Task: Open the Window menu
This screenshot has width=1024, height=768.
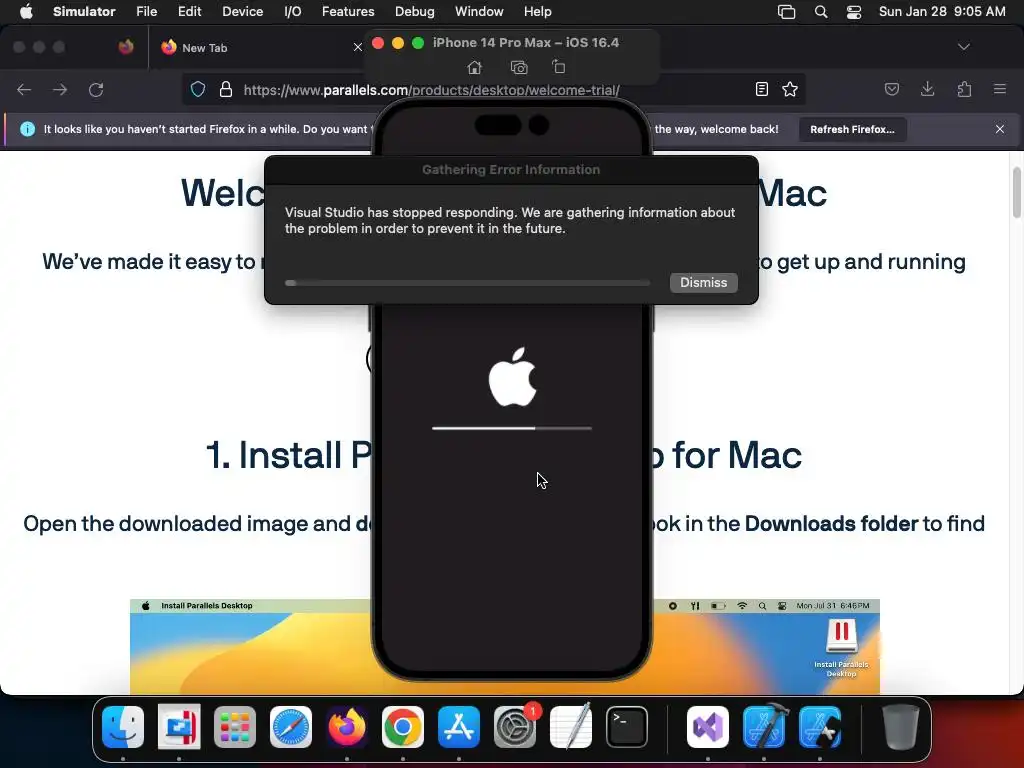Action: coord(479,12)
